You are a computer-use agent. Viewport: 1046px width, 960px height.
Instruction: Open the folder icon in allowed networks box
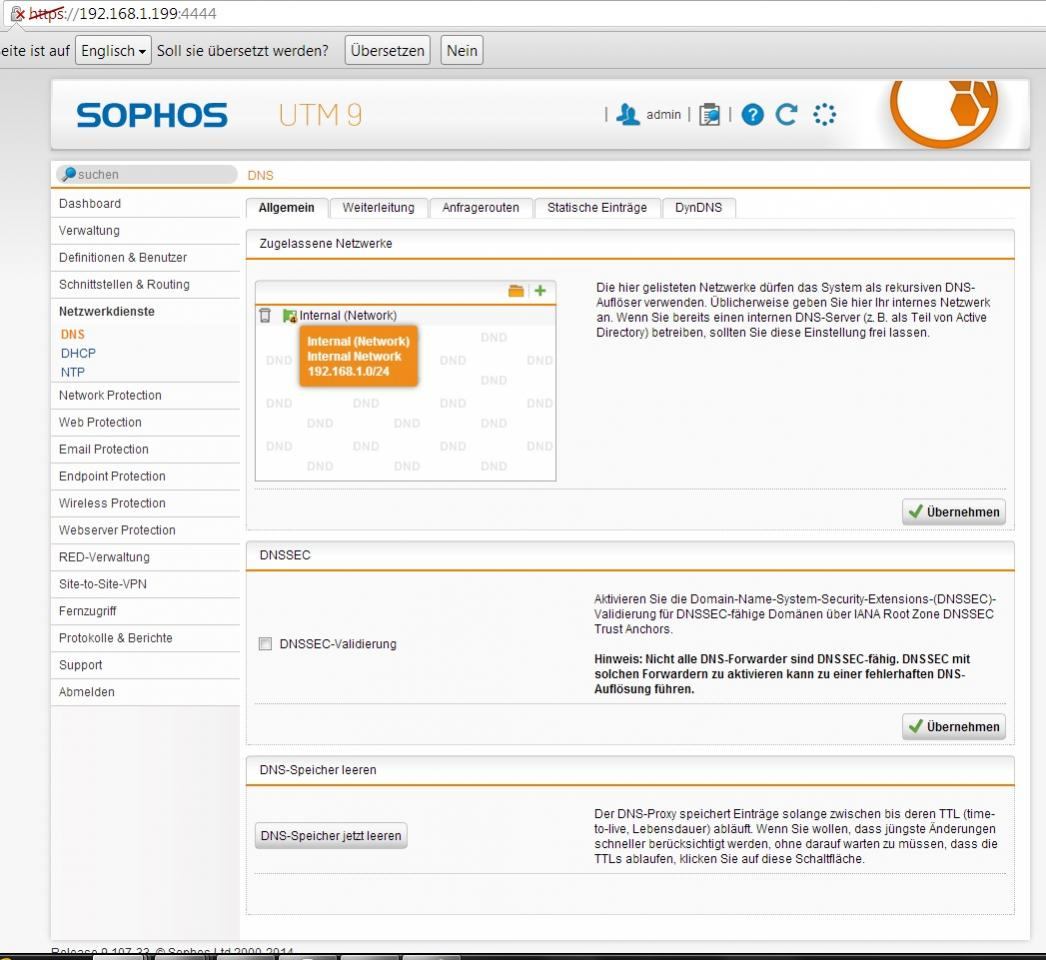pos(516,291)
